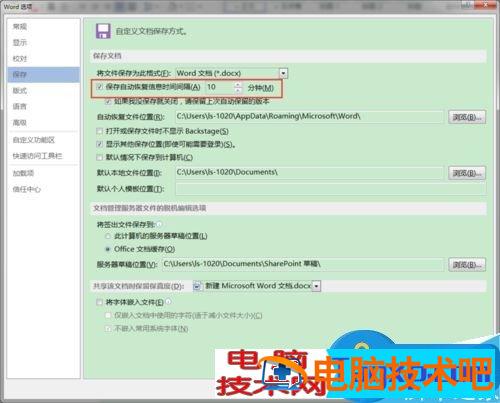This screenshot has width=500, height=403.
Task: Click the 默认个人模板位置 field
Action: click(x=331, y=189)
